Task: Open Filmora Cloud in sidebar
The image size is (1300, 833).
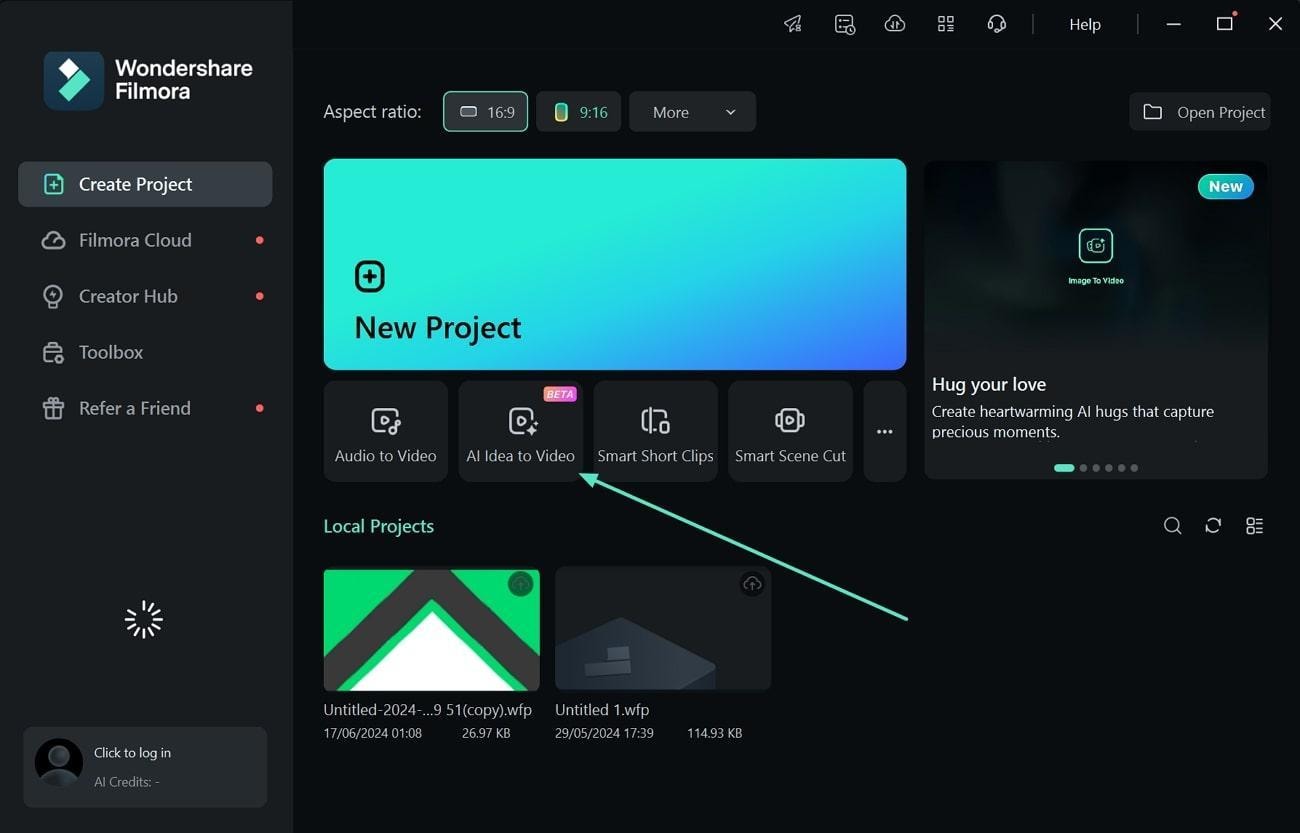Action: (x=145, y=240)
